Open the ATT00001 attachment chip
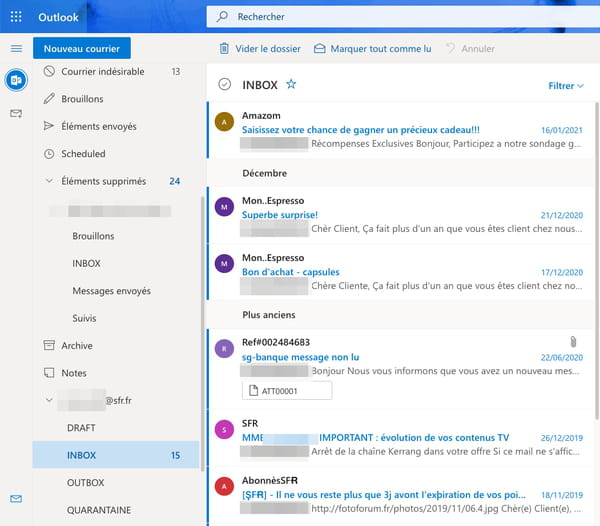Viewport: 600px width, 526px height. [287, 391]
